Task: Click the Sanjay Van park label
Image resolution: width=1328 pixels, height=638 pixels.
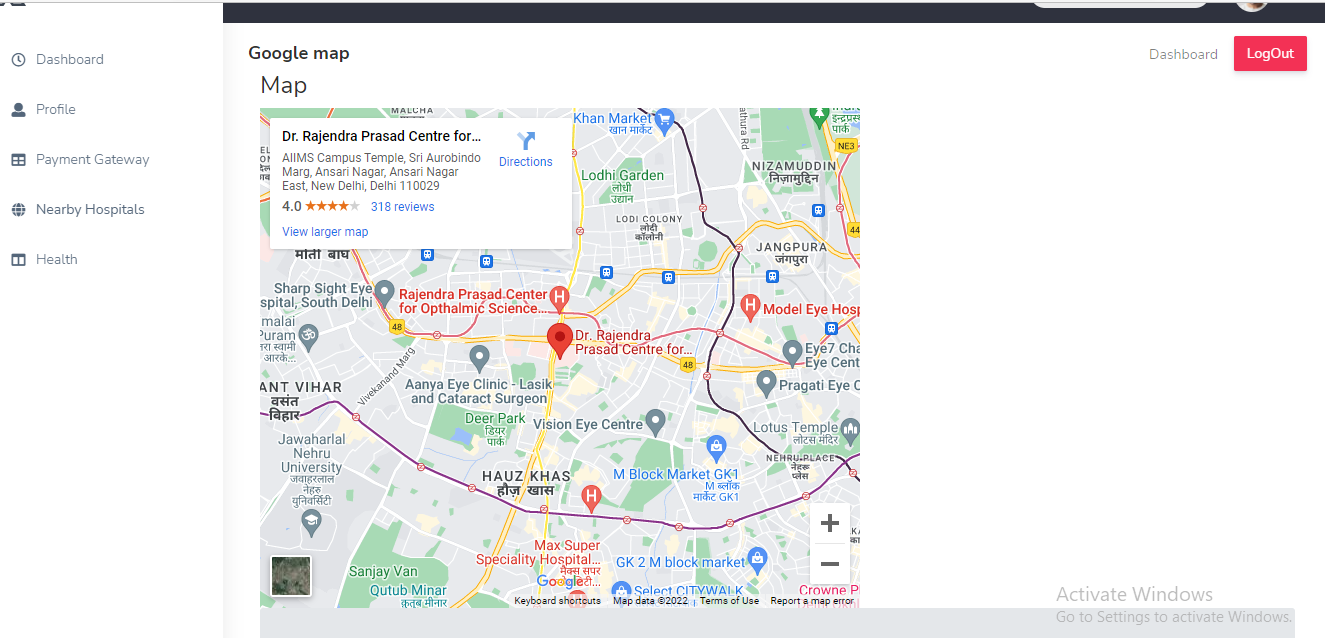Action: click(383, 571)
